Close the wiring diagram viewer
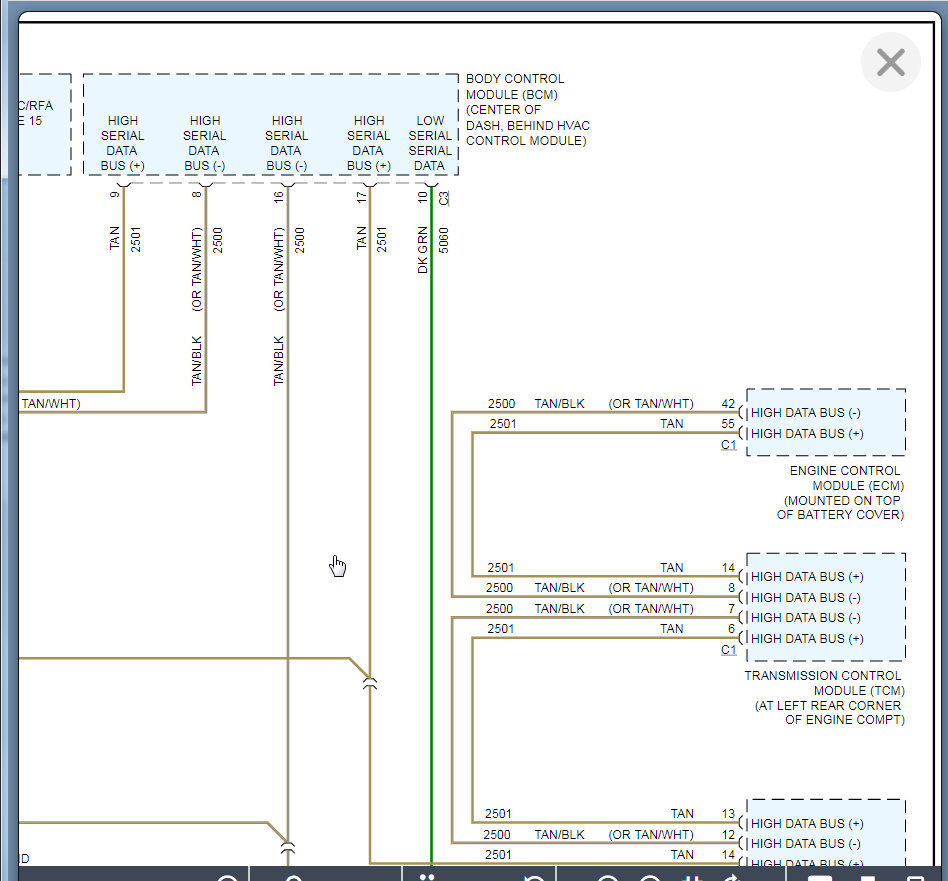Image resolution: width=948 pixels, height=881 pixels. [890, 63]
